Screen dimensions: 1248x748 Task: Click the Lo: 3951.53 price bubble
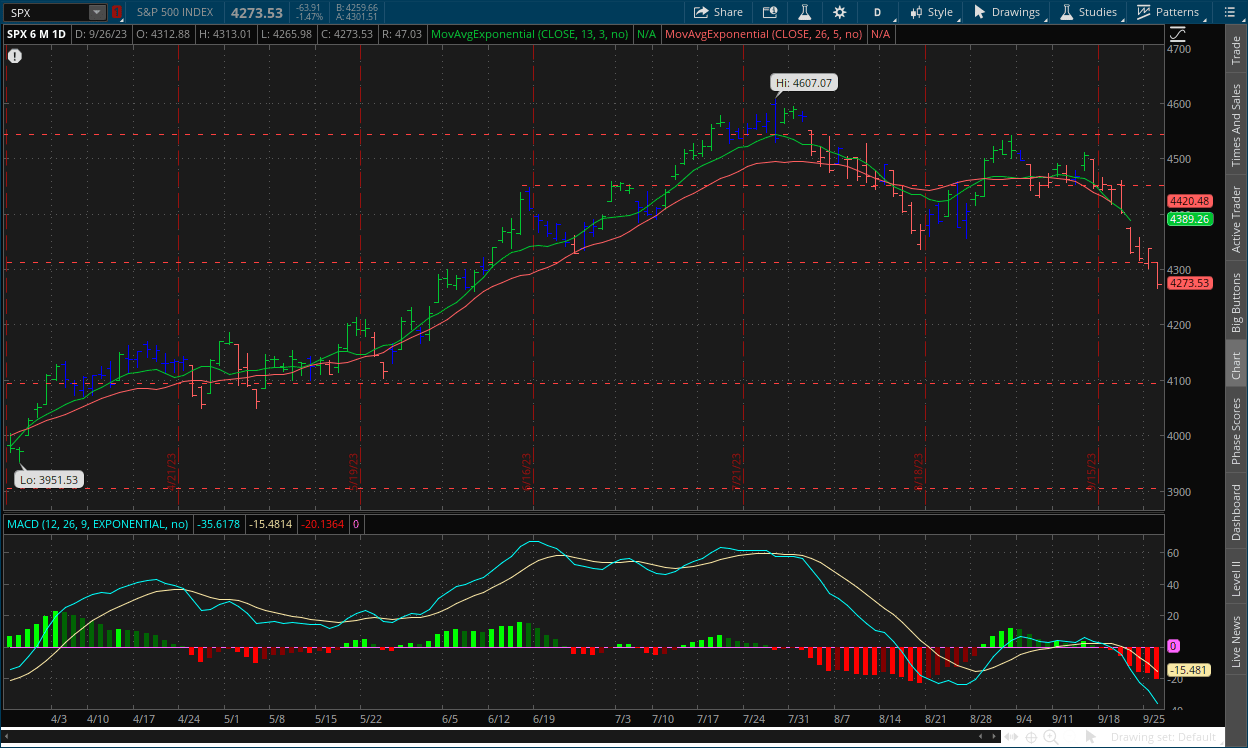point(48,479)
